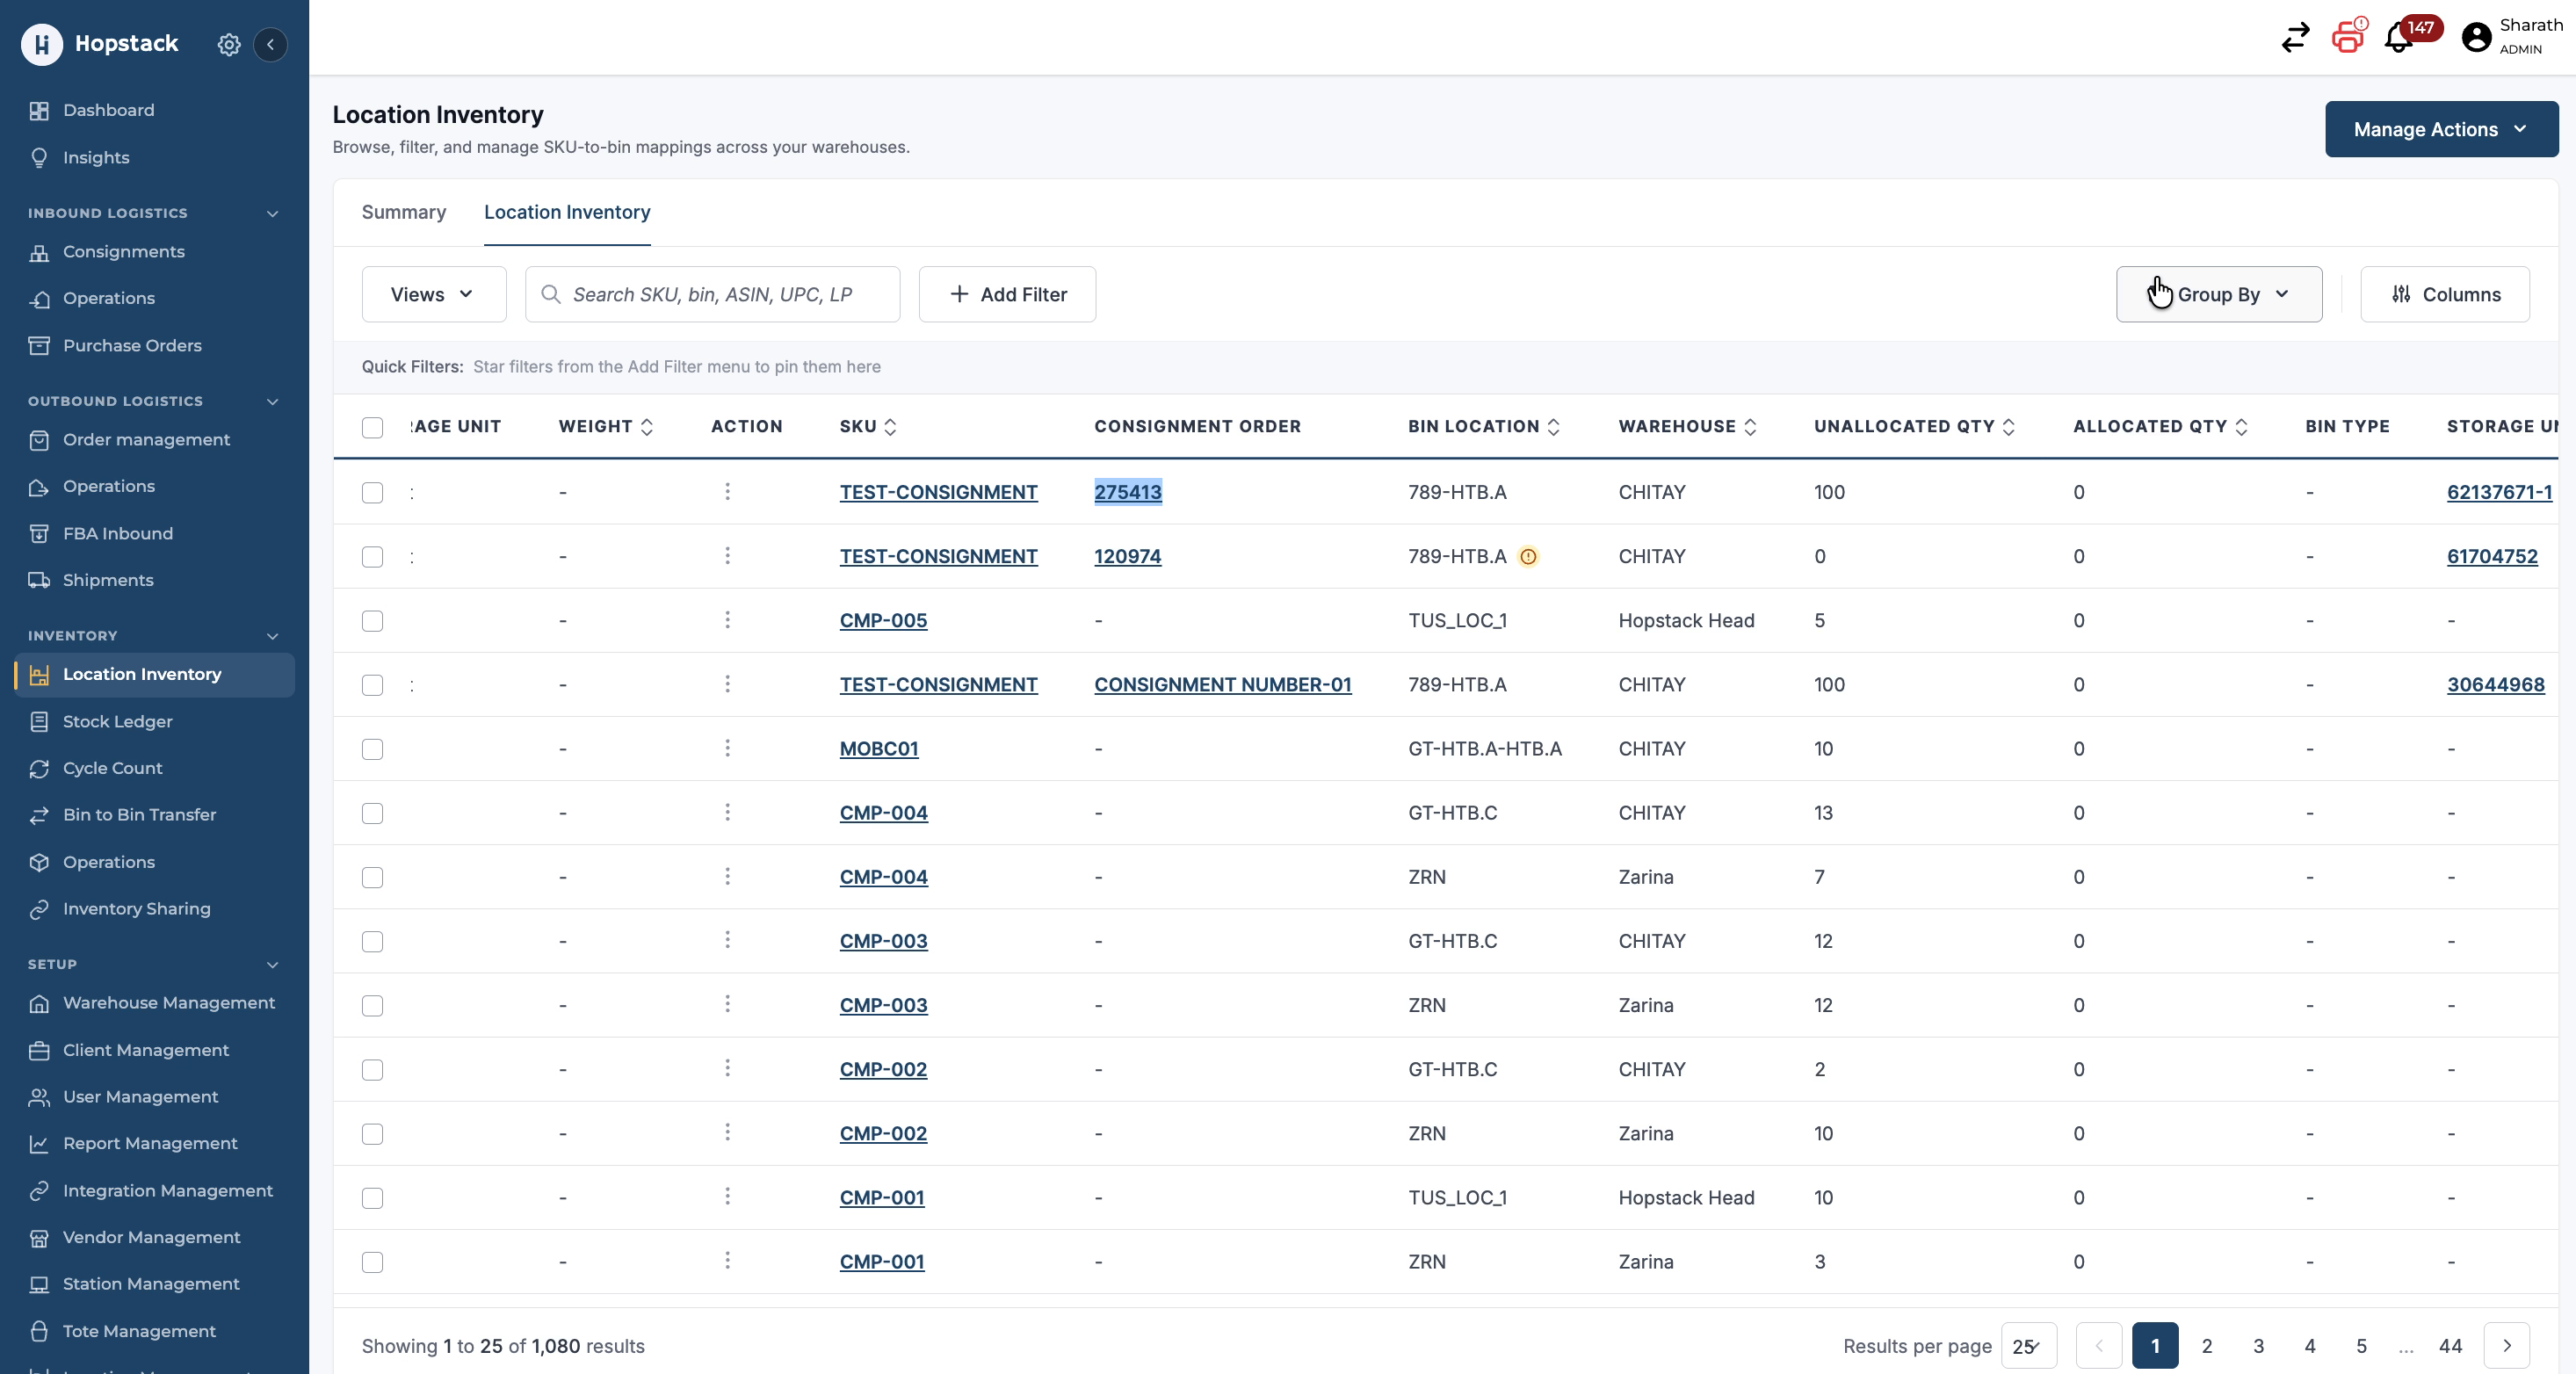The image size is (2576, 1374).
Task: Click the Order management icon
Action: 39,439
